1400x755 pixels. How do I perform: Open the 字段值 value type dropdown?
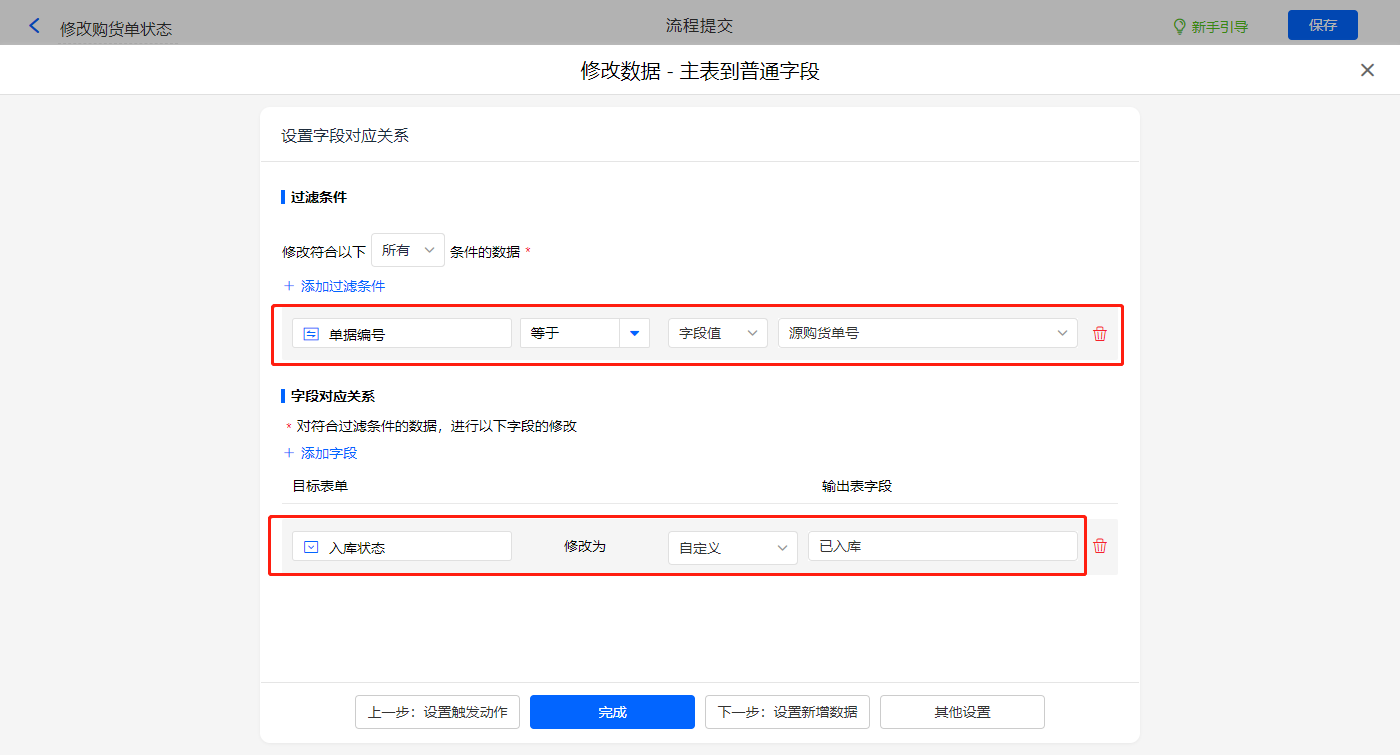[x=717, y=333]
